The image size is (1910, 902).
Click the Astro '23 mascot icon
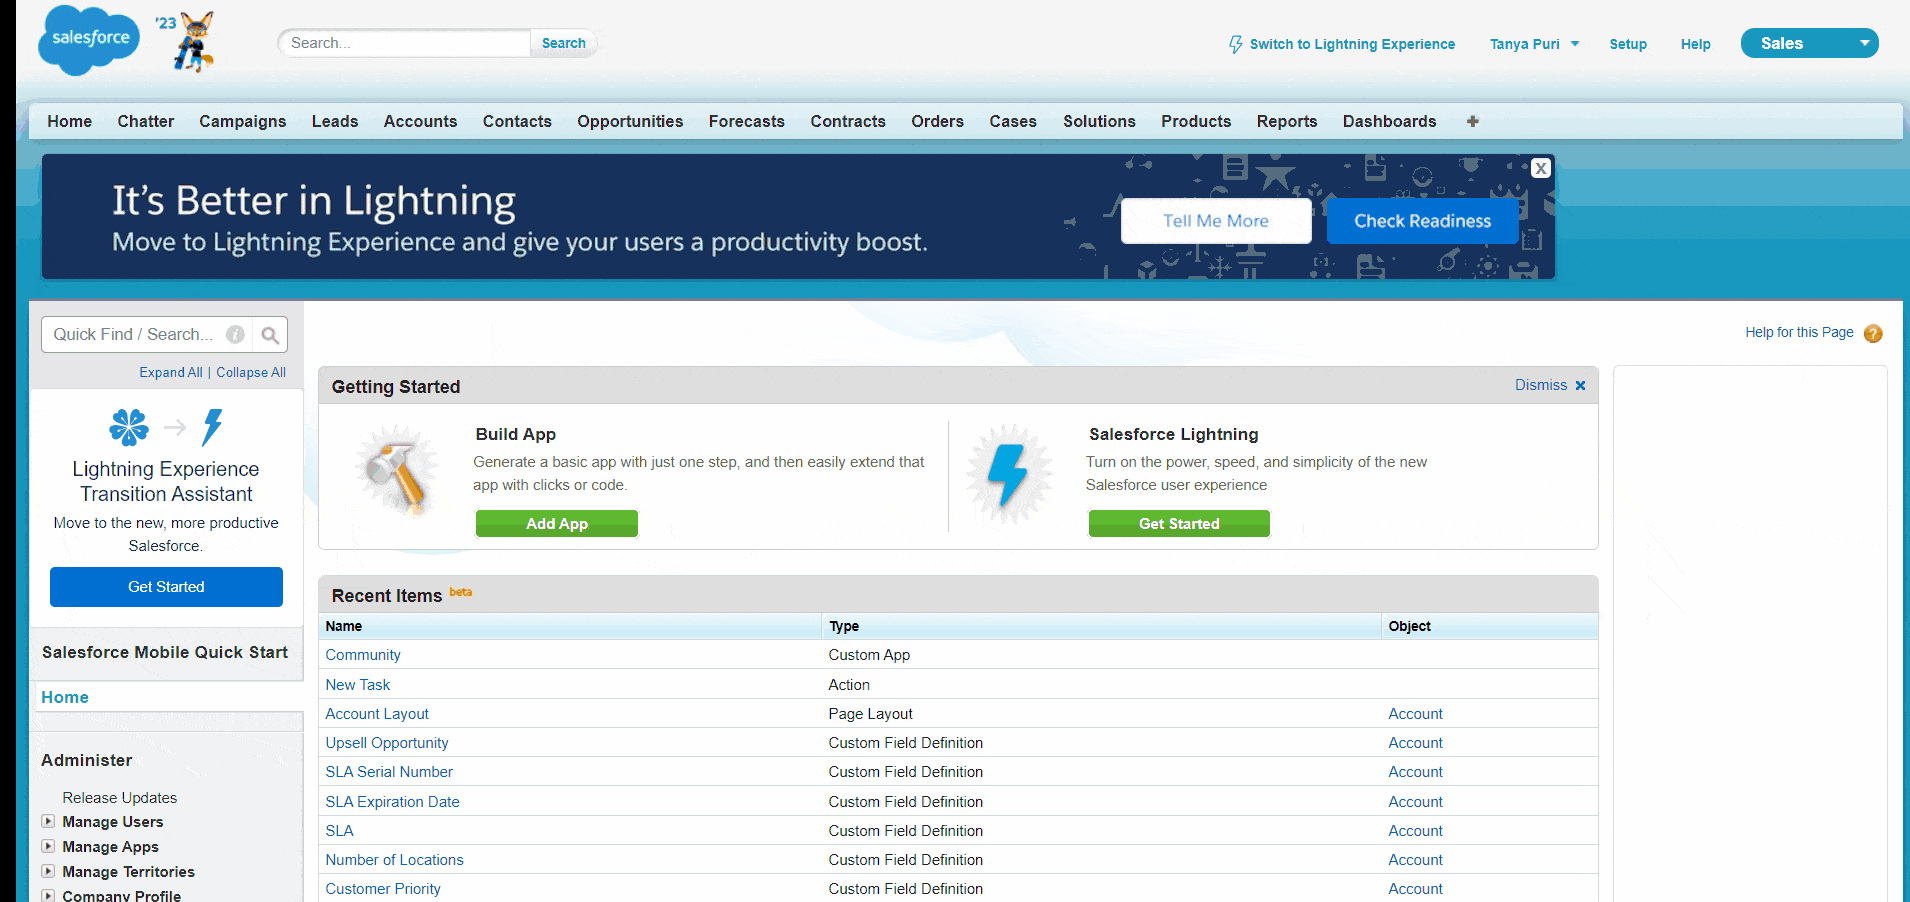point(190,42)
